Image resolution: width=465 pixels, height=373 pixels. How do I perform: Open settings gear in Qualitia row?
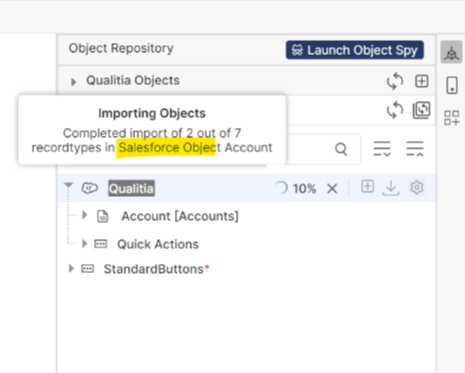[x=417, y=187]
